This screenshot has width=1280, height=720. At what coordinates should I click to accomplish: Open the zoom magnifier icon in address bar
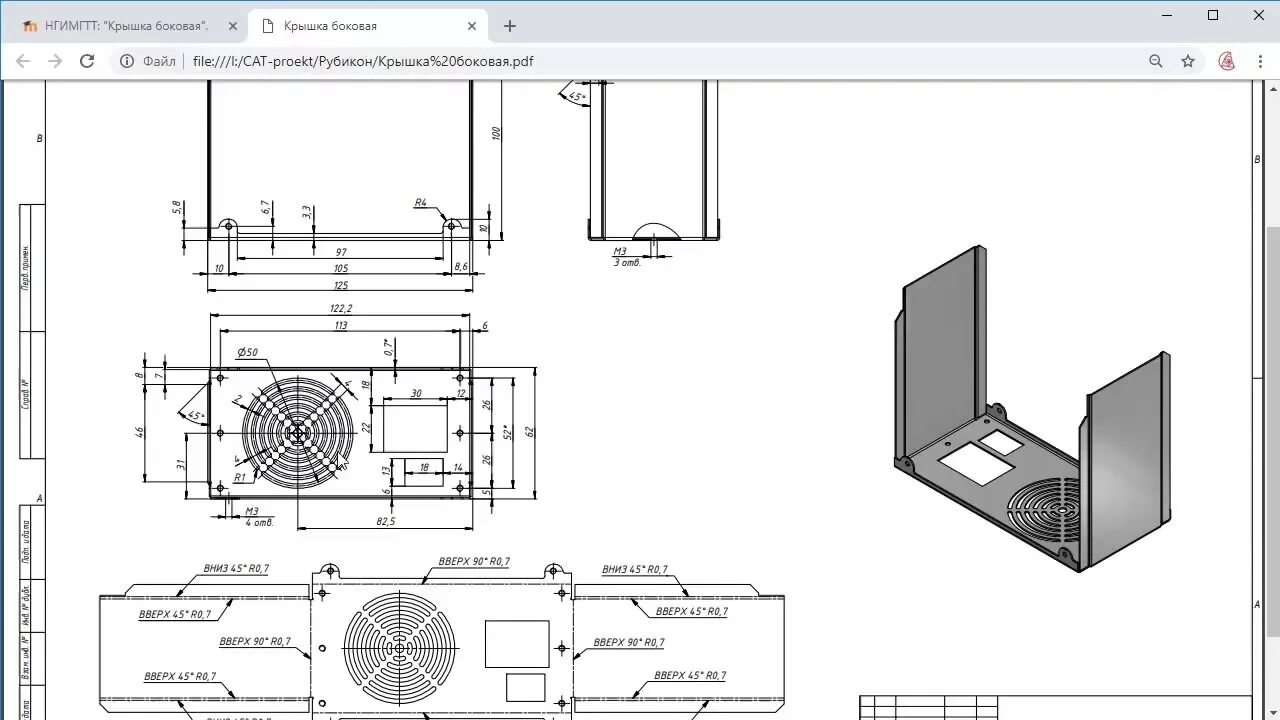(1156, 61)
